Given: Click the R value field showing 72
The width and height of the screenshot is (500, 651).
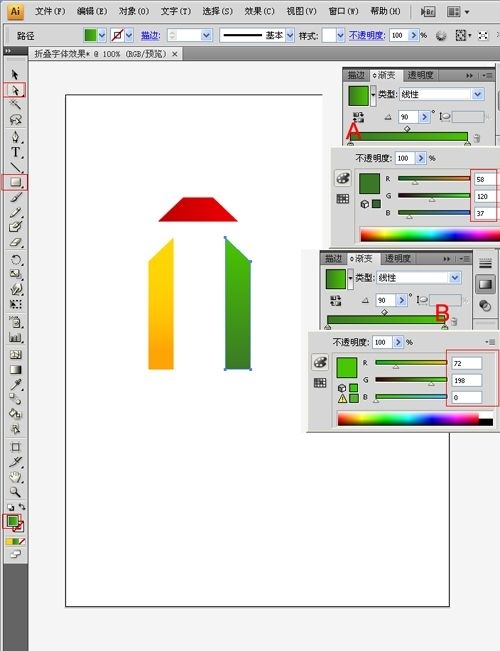Looking at the screenshot, I should coord(467,363).
